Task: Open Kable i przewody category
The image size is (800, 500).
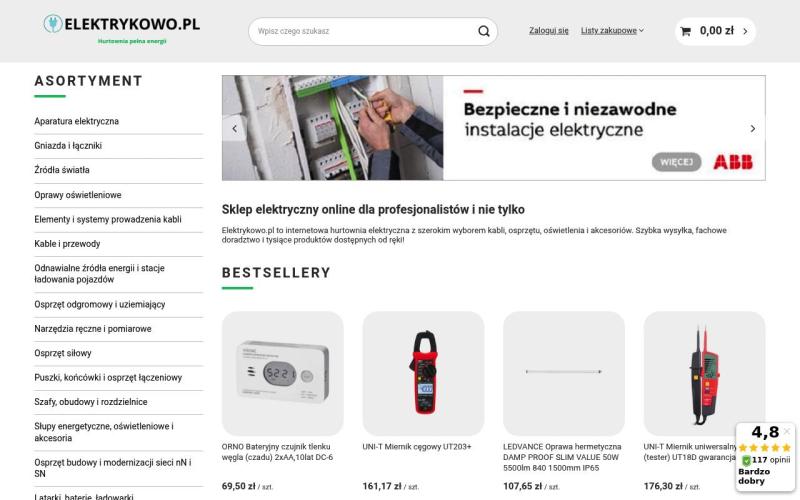Action: click(x=67, y=244)
